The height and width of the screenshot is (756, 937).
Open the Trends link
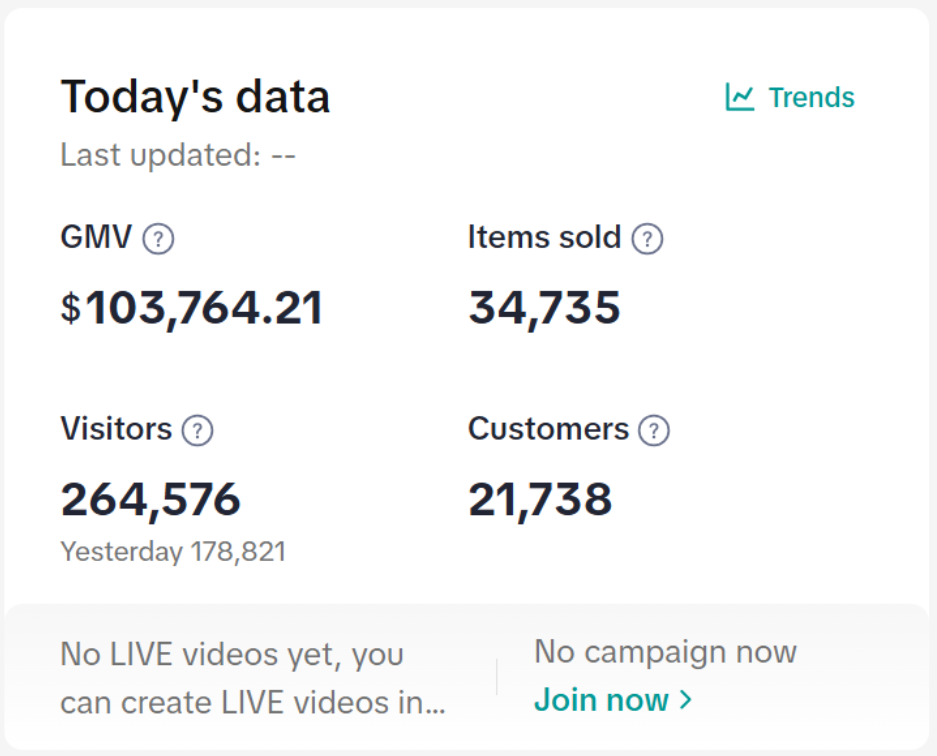[811, 98]
